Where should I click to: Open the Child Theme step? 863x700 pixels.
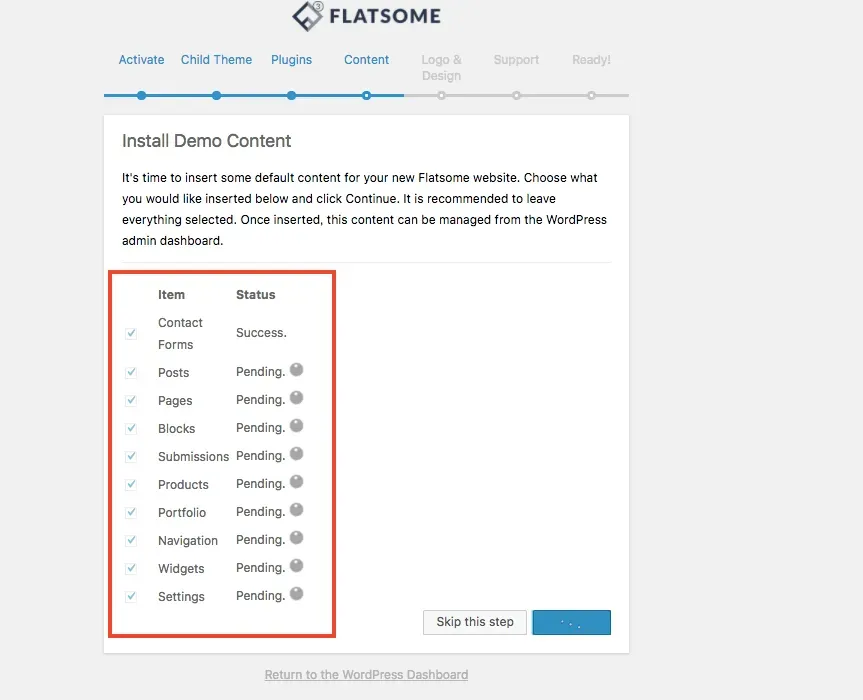(216, 59)
